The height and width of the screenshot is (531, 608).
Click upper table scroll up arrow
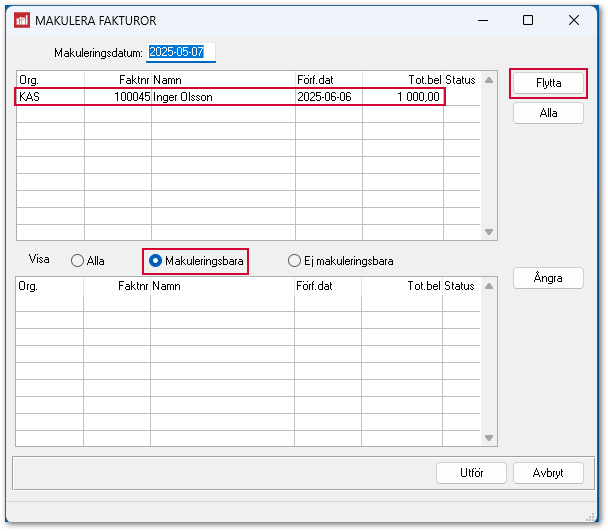[x=489, y=80]
